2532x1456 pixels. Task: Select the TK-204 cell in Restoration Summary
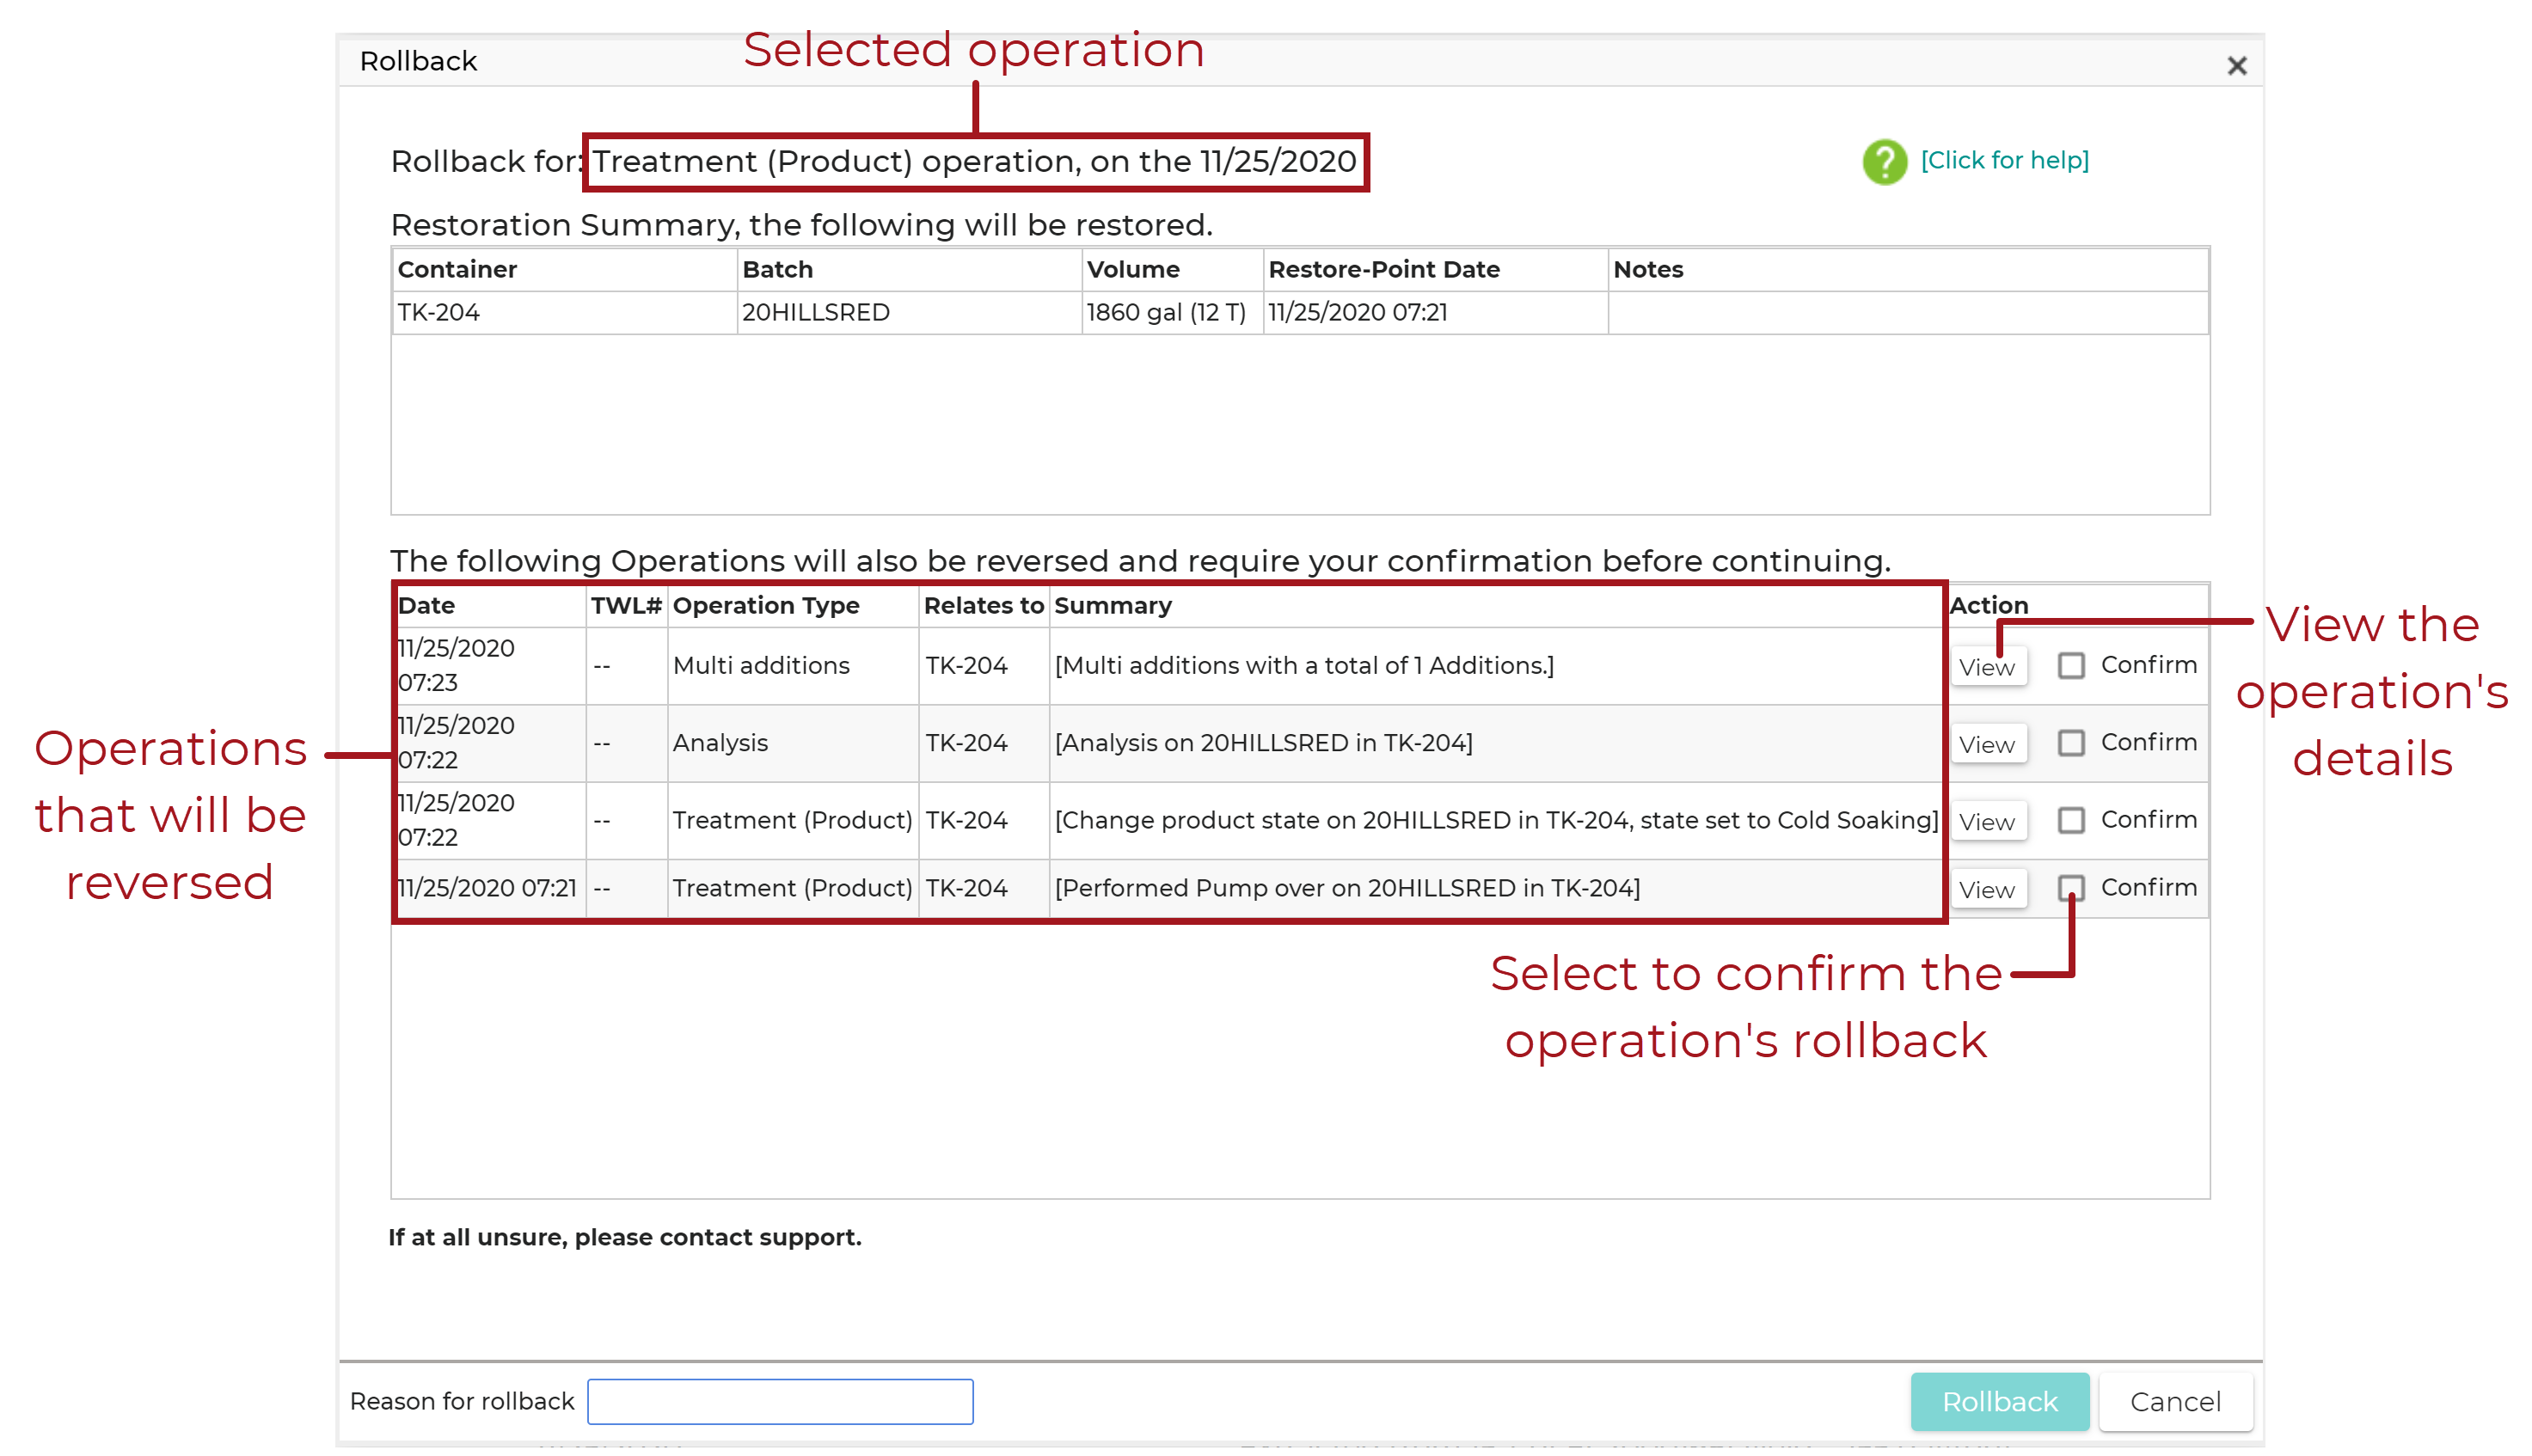click(564, 313)
